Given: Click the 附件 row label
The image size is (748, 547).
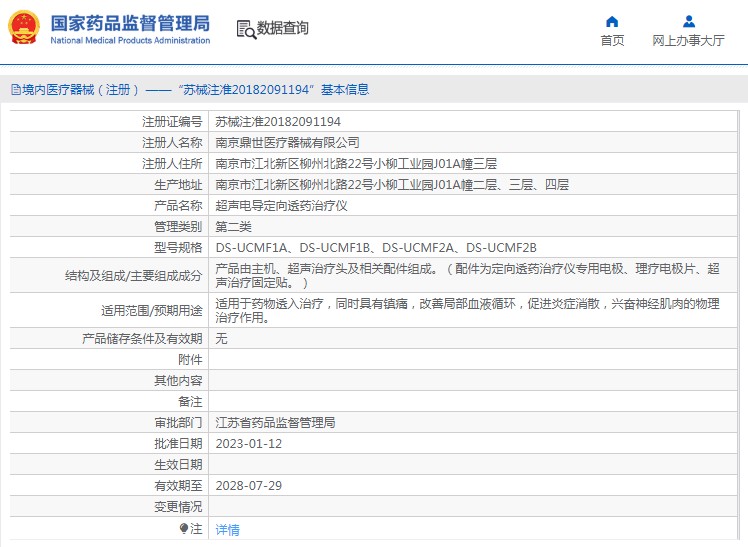Looking at the screenshot, I should [x=190, y=360].
